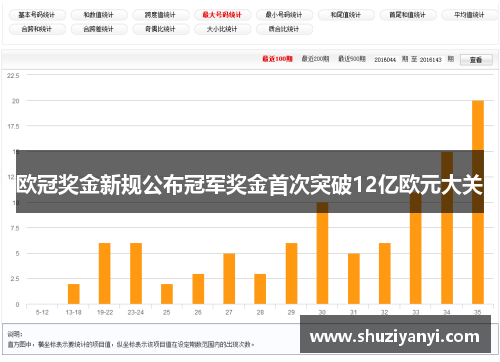Switch to 和数值统计 tab
Image resolution: width=500 pixels, height=362 pixels.
pos(99,15)
